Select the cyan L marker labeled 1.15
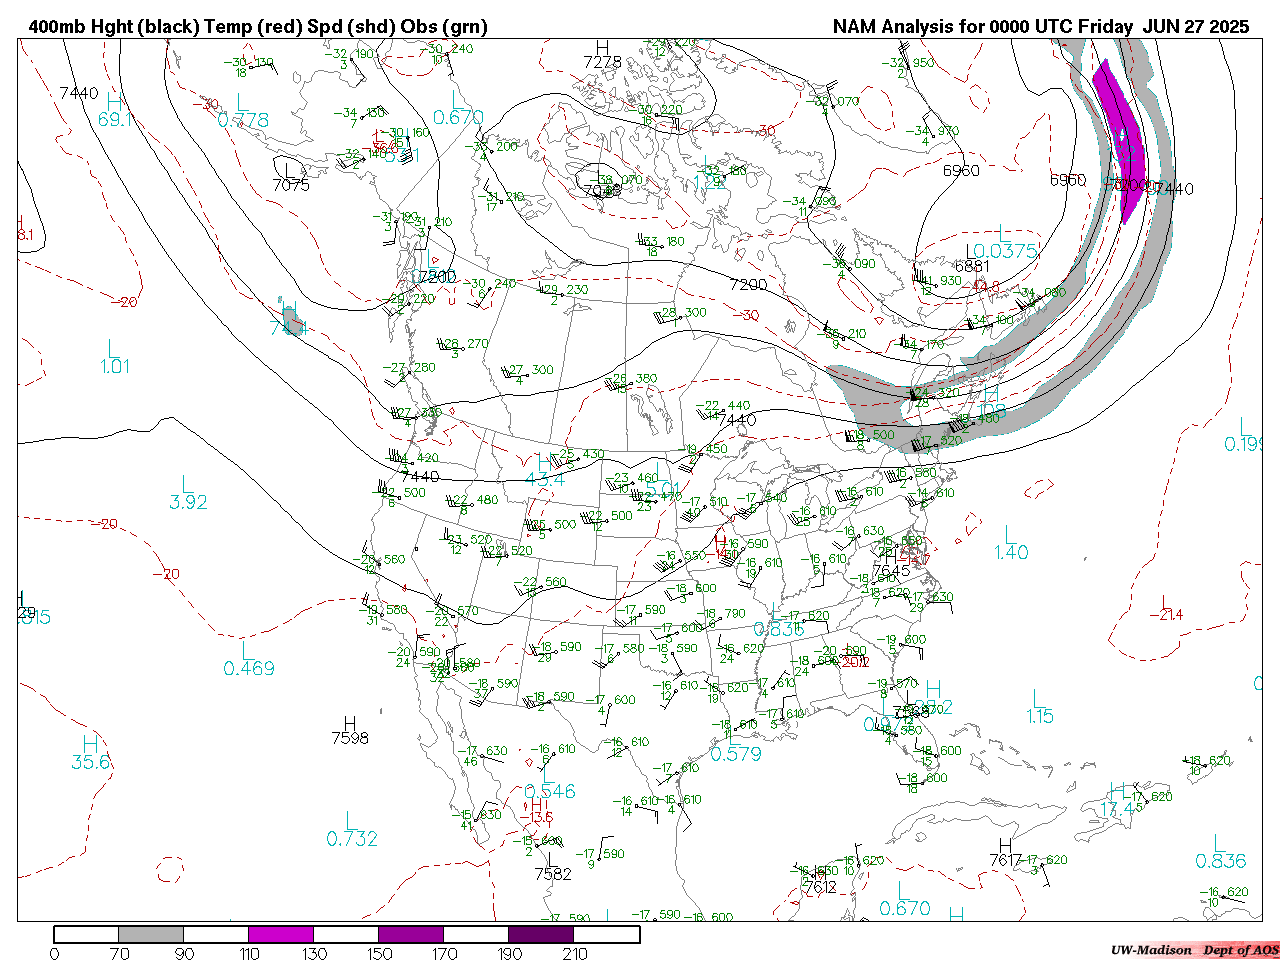Viewport: 1280px width, 960px height. pos(1039,699)
